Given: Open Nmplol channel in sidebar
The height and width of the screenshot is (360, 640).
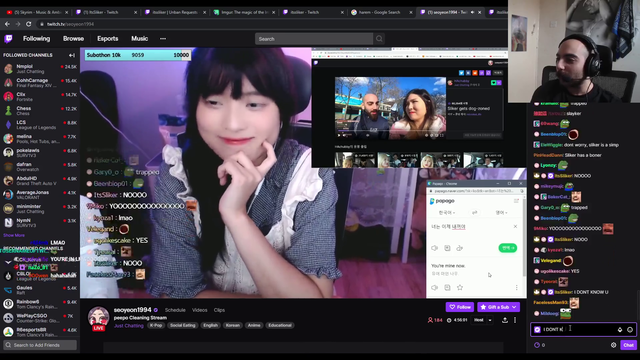Looking at the screenshot, I should tap(40, 69).
